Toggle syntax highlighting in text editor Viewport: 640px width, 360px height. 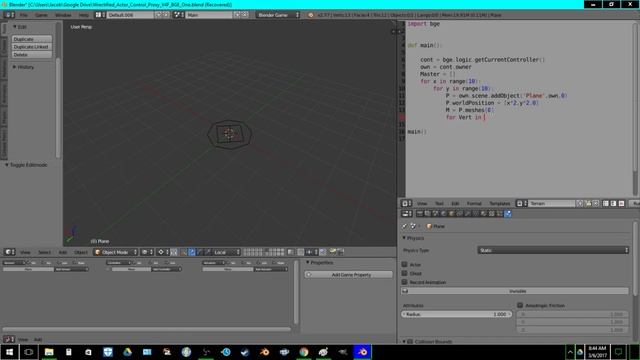pyautogui.click(x=621, y=203)
